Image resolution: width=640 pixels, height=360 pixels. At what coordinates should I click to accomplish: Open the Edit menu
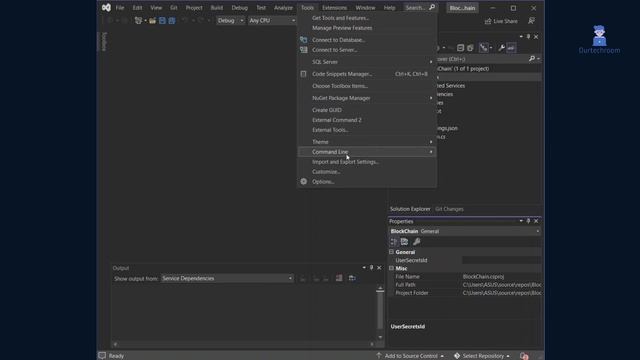(138, 8)
